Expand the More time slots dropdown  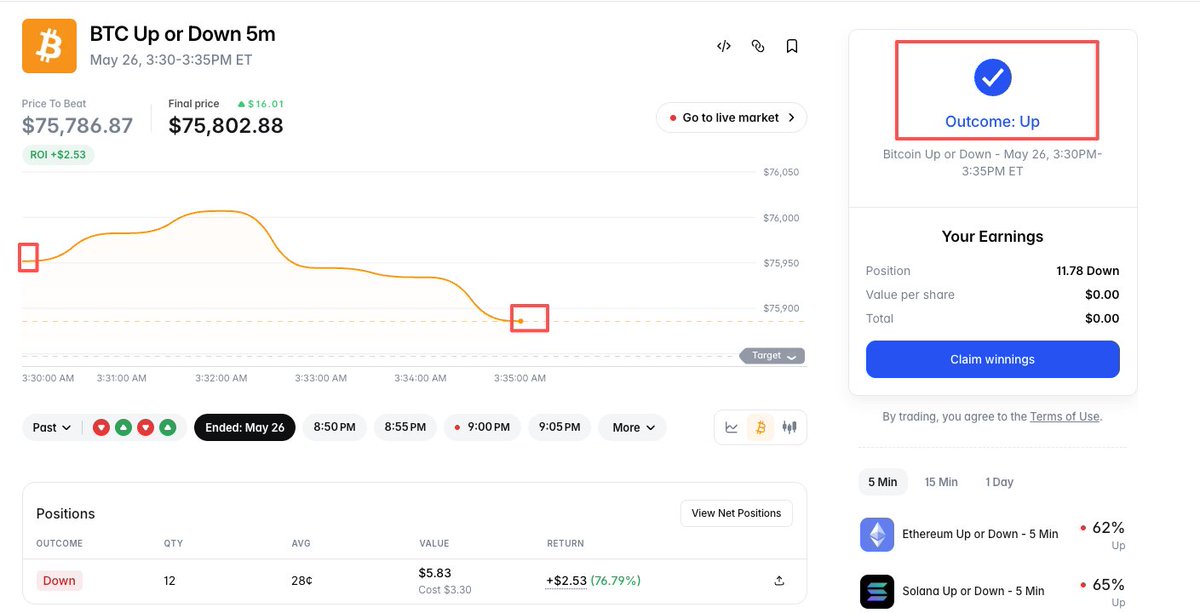[x=633, y=427]
